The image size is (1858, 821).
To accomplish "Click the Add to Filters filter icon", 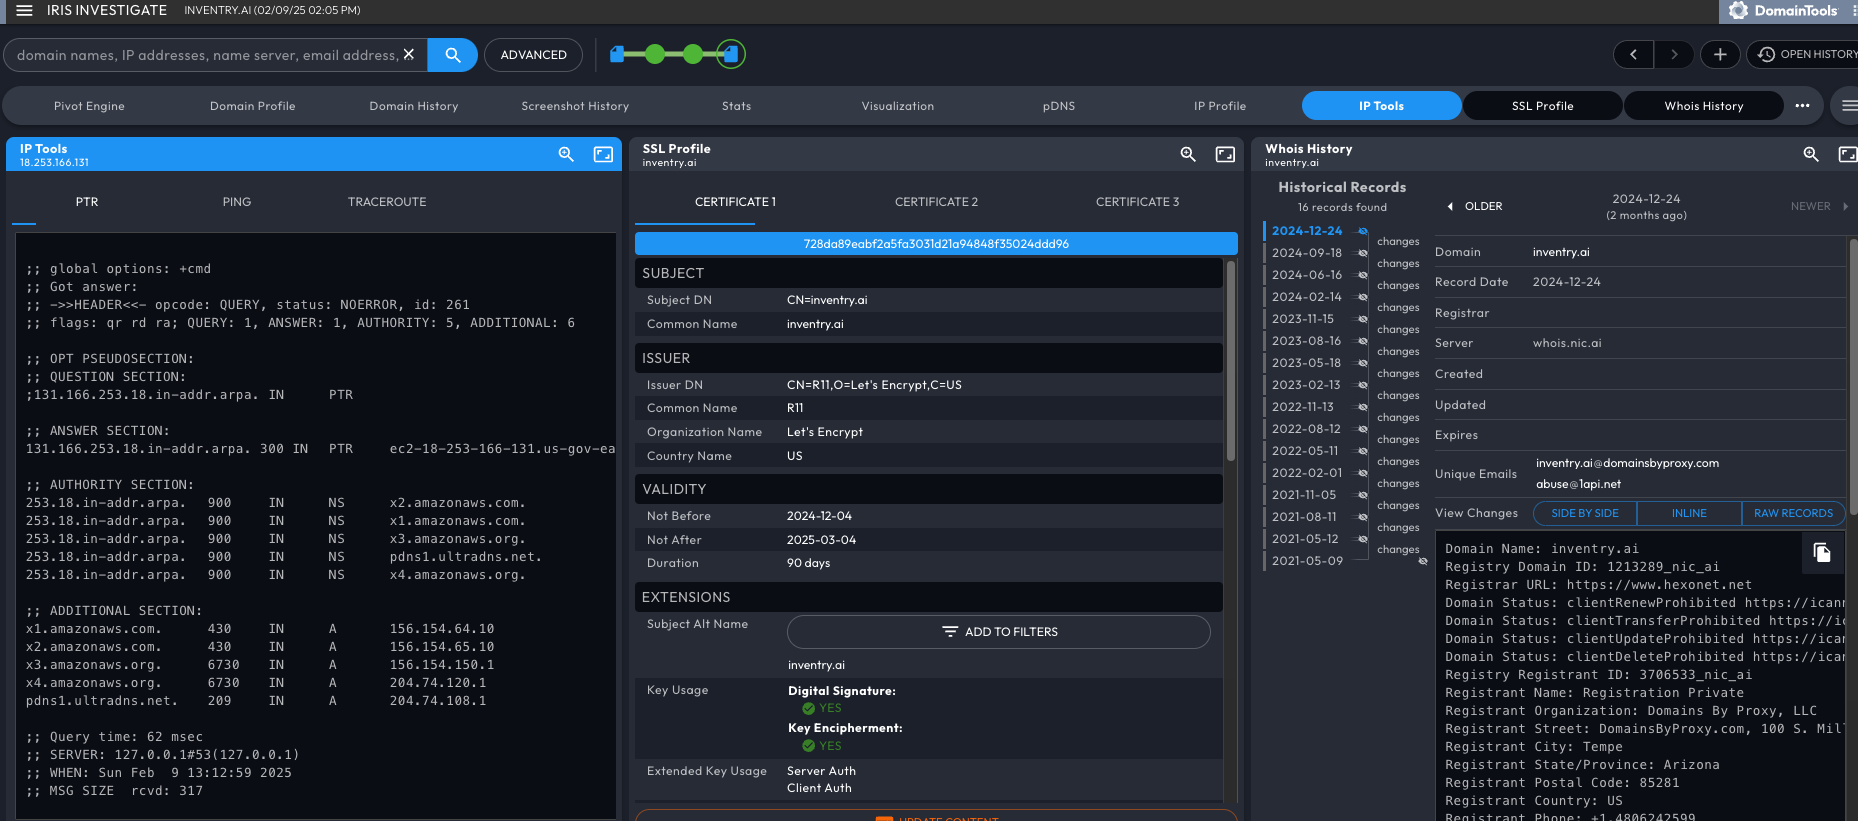I will pyautogui.click(x=950, y=632).
